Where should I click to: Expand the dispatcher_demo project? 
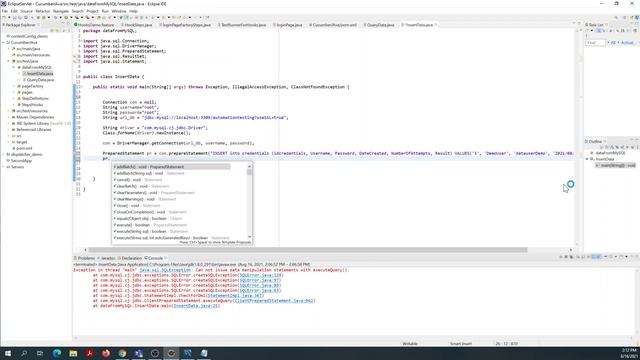click(3, 154)
